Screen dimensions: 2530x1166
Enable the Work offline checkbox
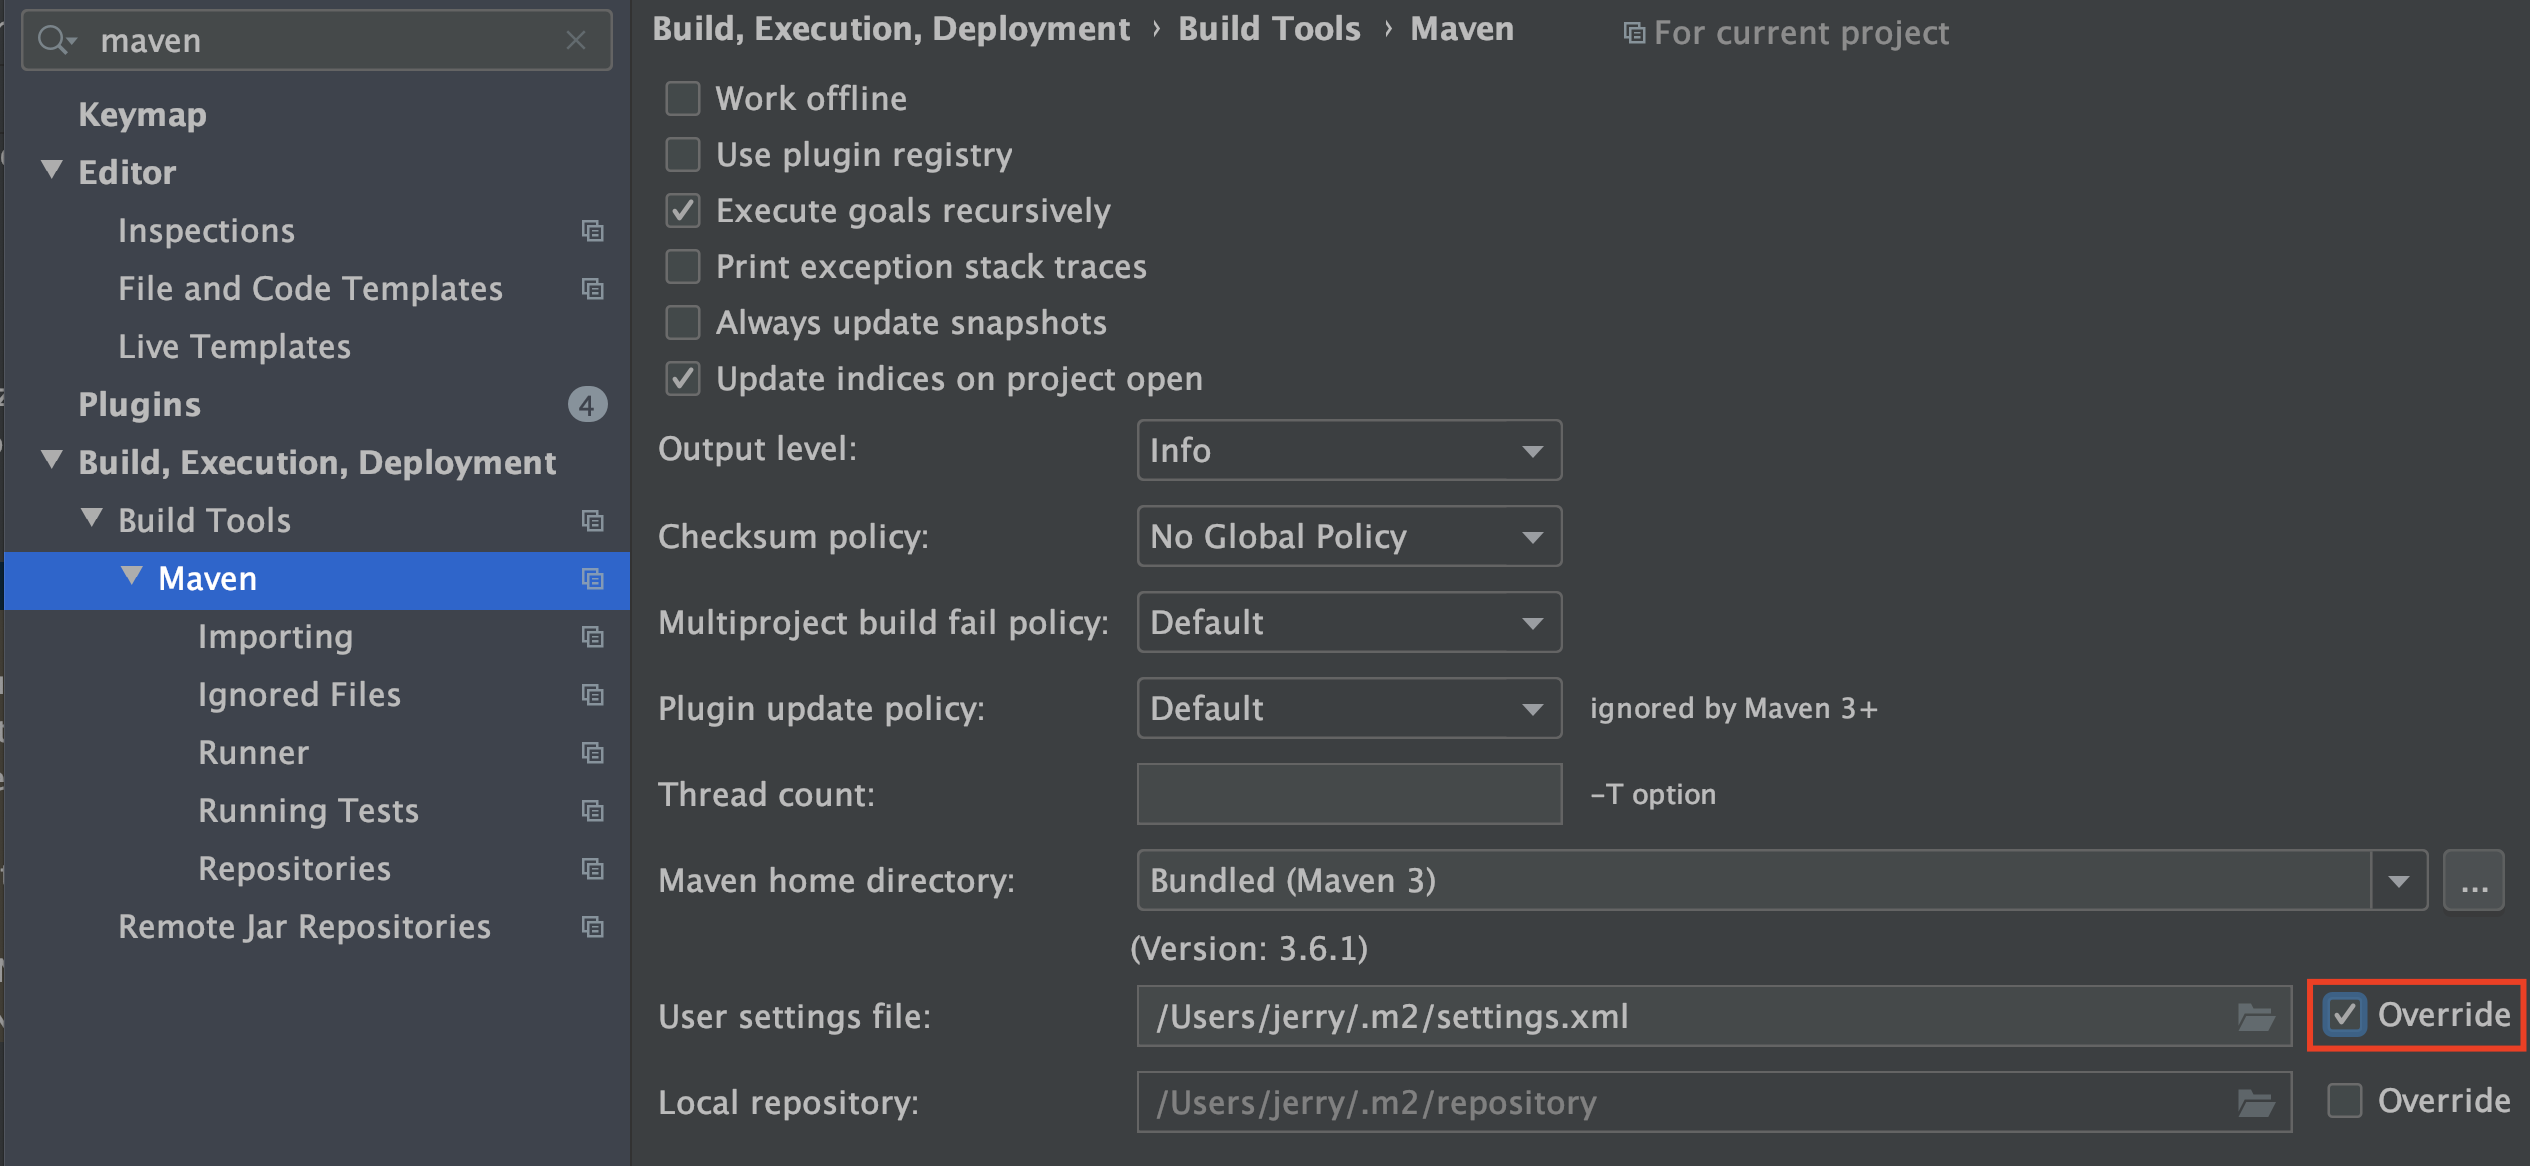point(683,99)
